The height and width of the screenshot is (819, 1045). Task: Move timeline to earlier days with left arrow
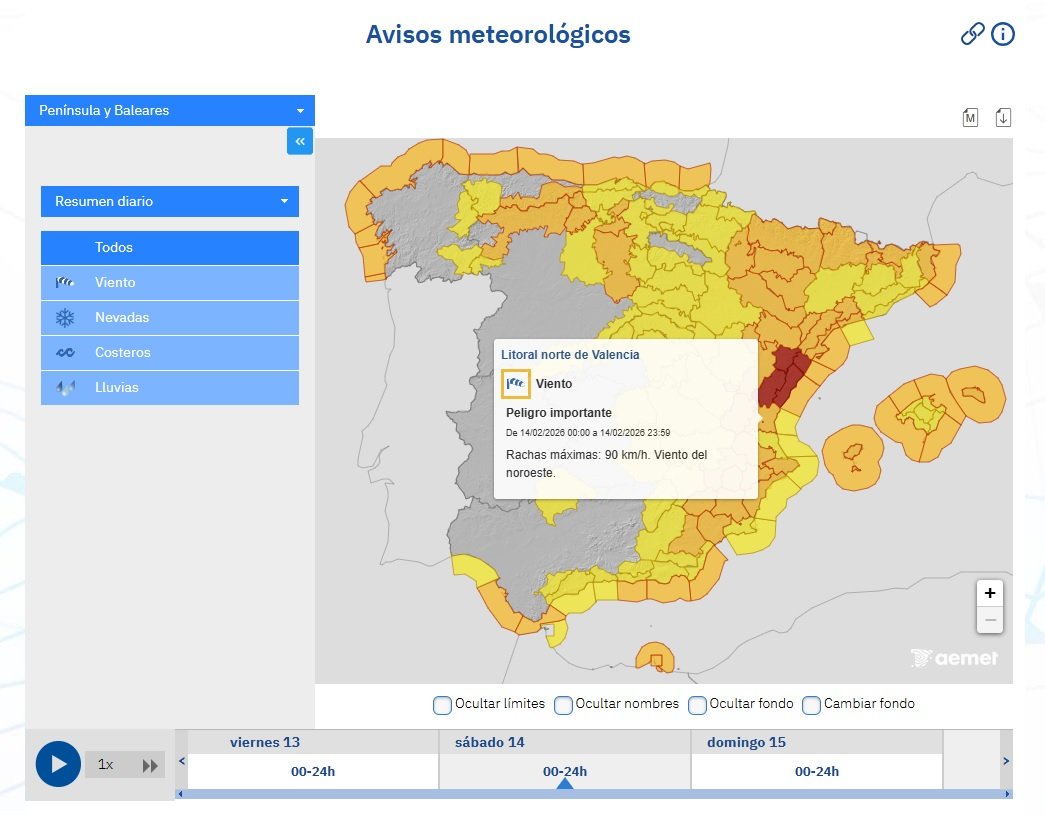tap(181, 760)
